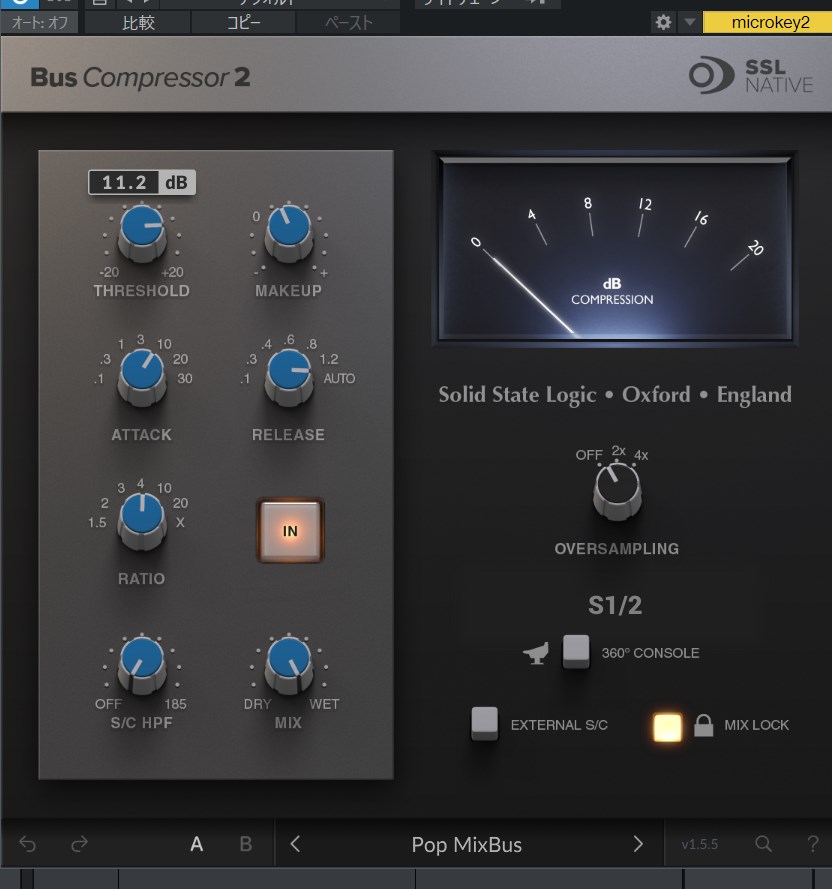Click the SSL Native logo
This screenshot has width=832, height=889.
750,76
